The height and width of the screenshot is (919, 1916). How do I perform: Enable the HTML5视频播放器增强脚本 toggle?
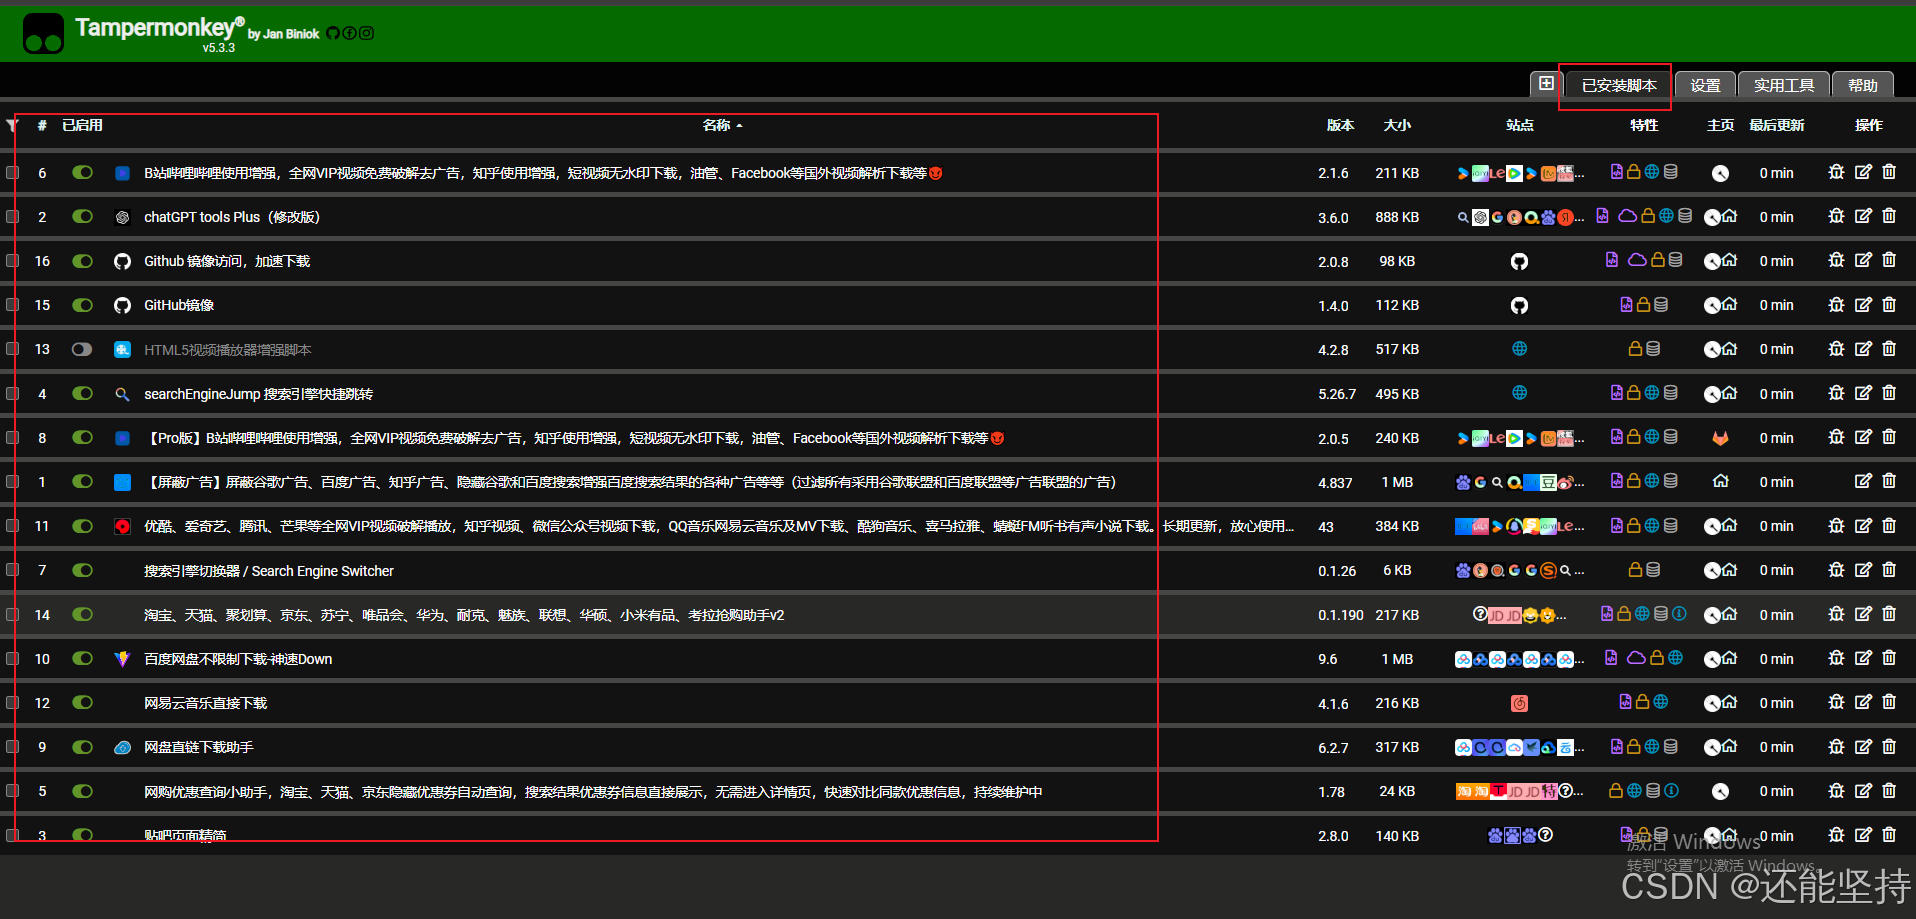[82, 349]
